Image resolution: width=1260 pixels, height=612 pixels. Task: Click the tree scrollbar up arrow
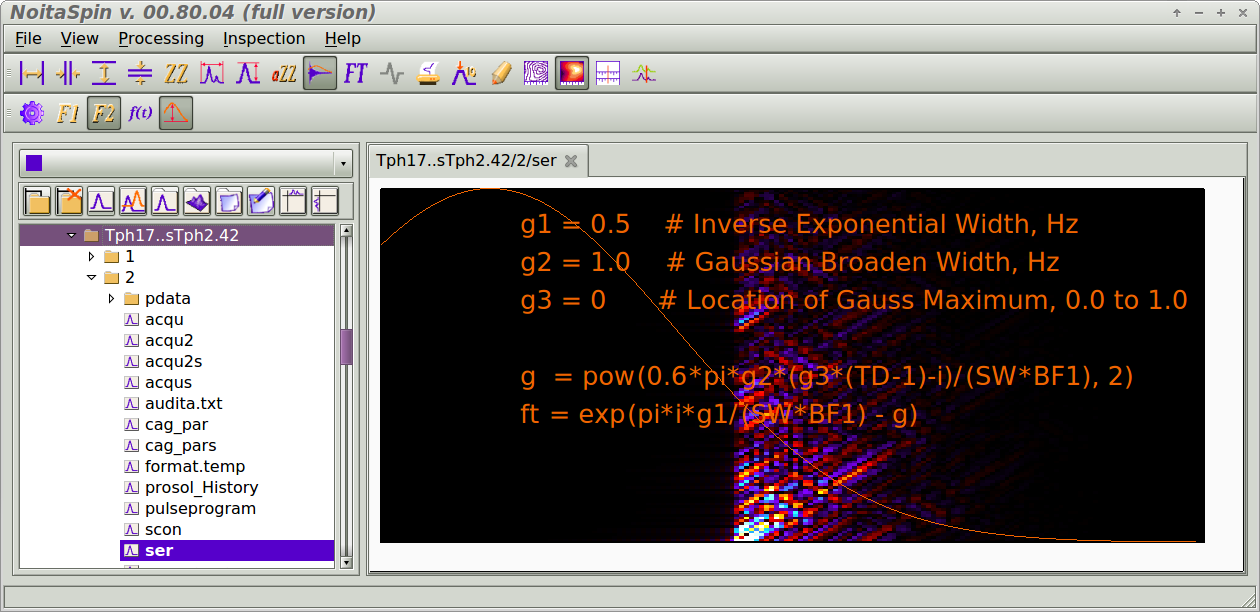[346, 231]
